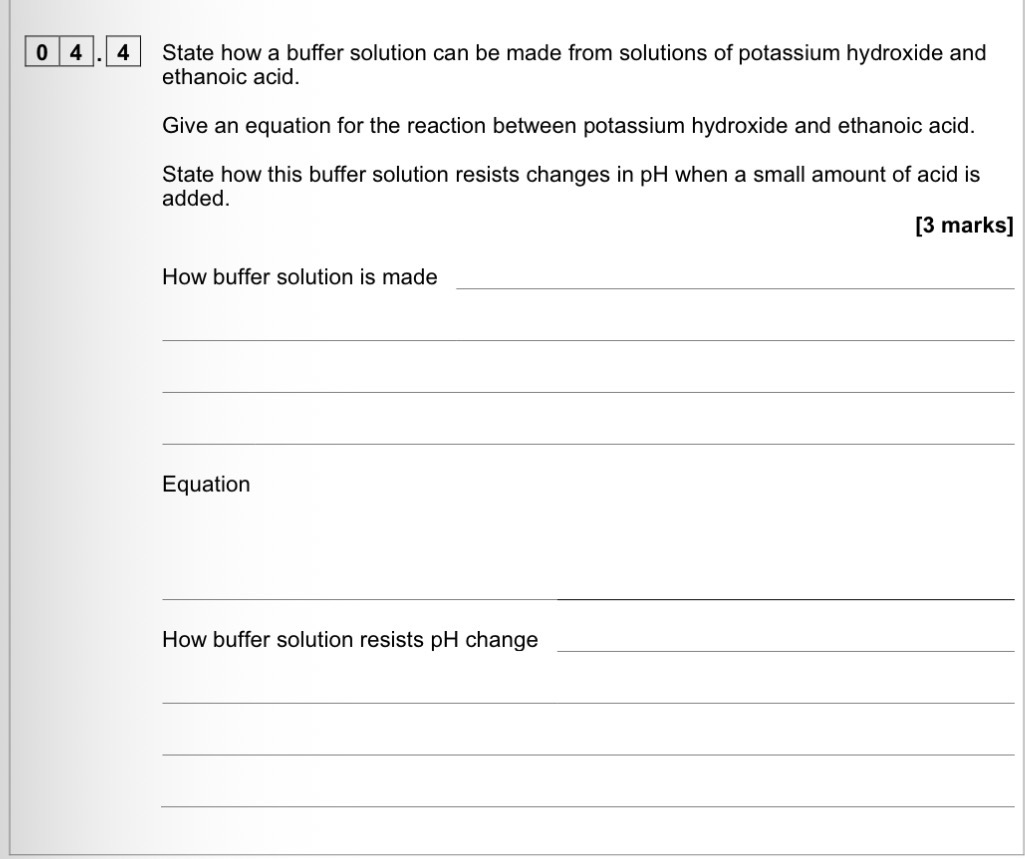Click the question number box containing "0"

[42, 53]
